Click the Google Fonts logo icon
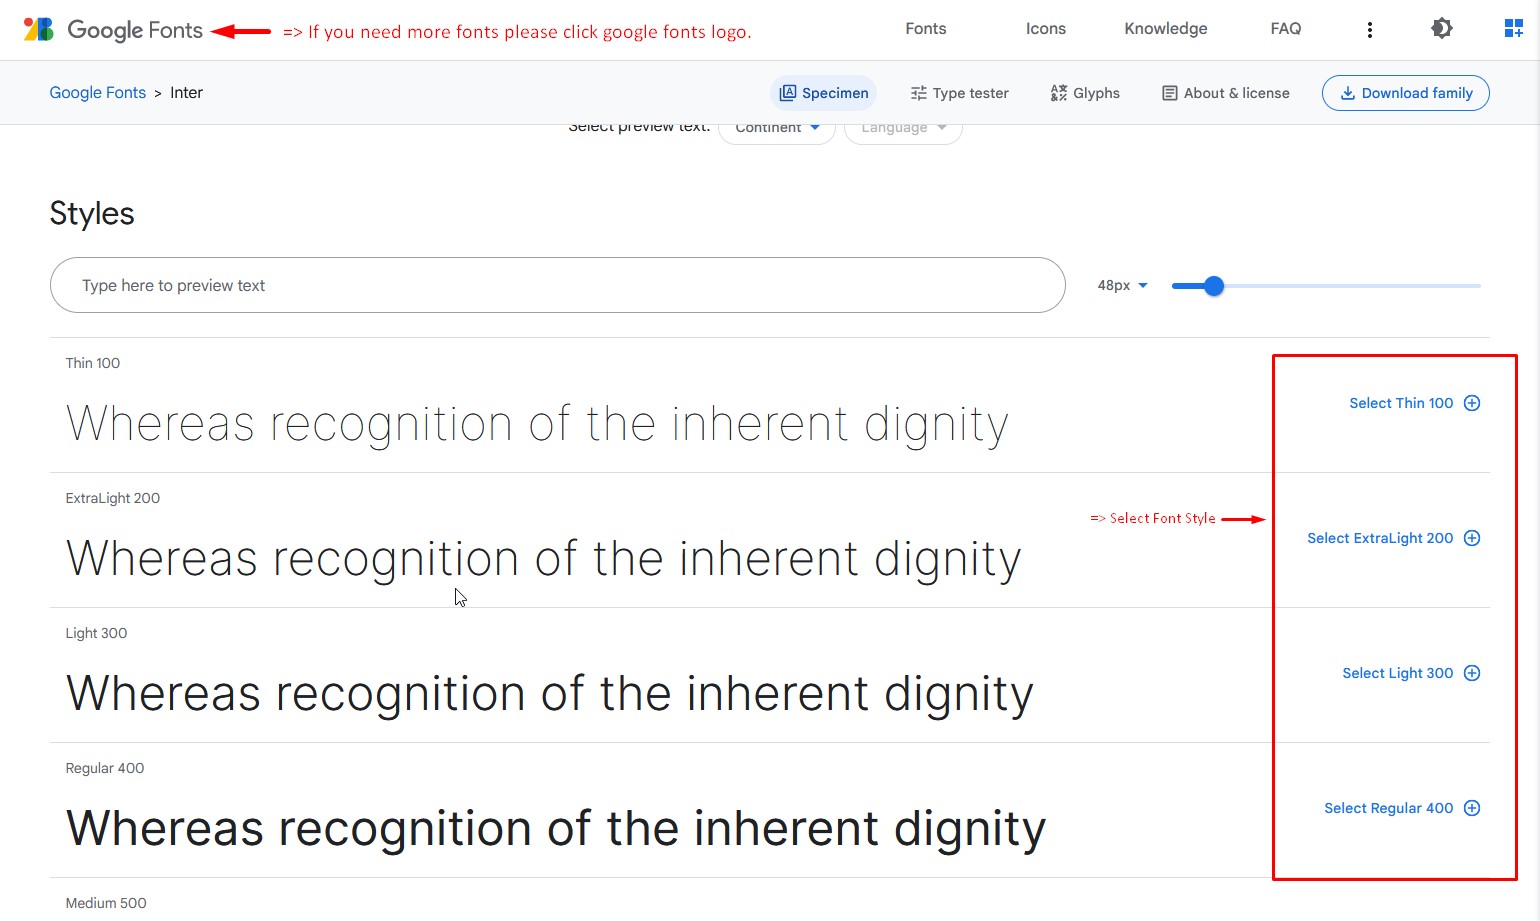The image size is (1540, 921). pos(39,30)
